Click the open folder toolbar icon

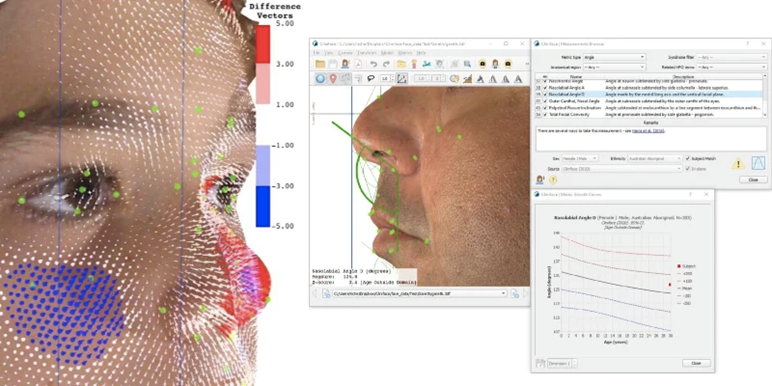pos(320,64)
